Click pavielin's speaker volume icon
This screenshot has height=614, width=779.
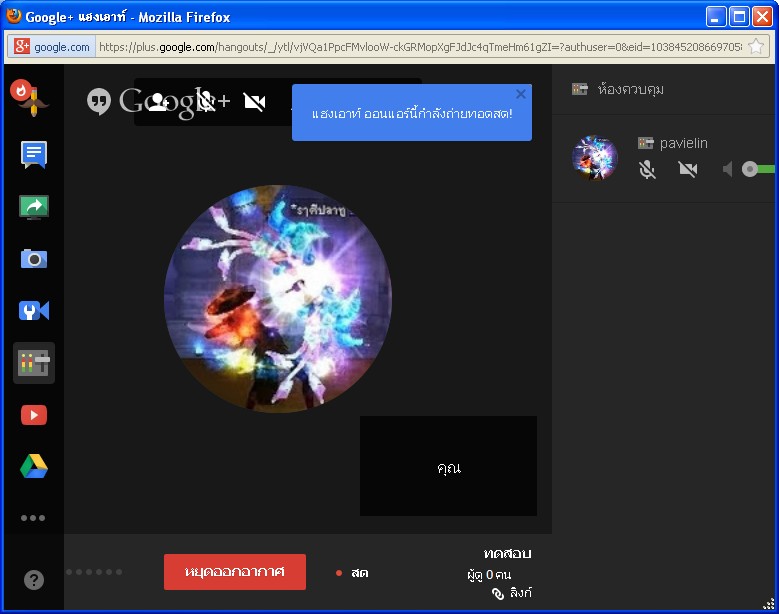click(727, 169)
